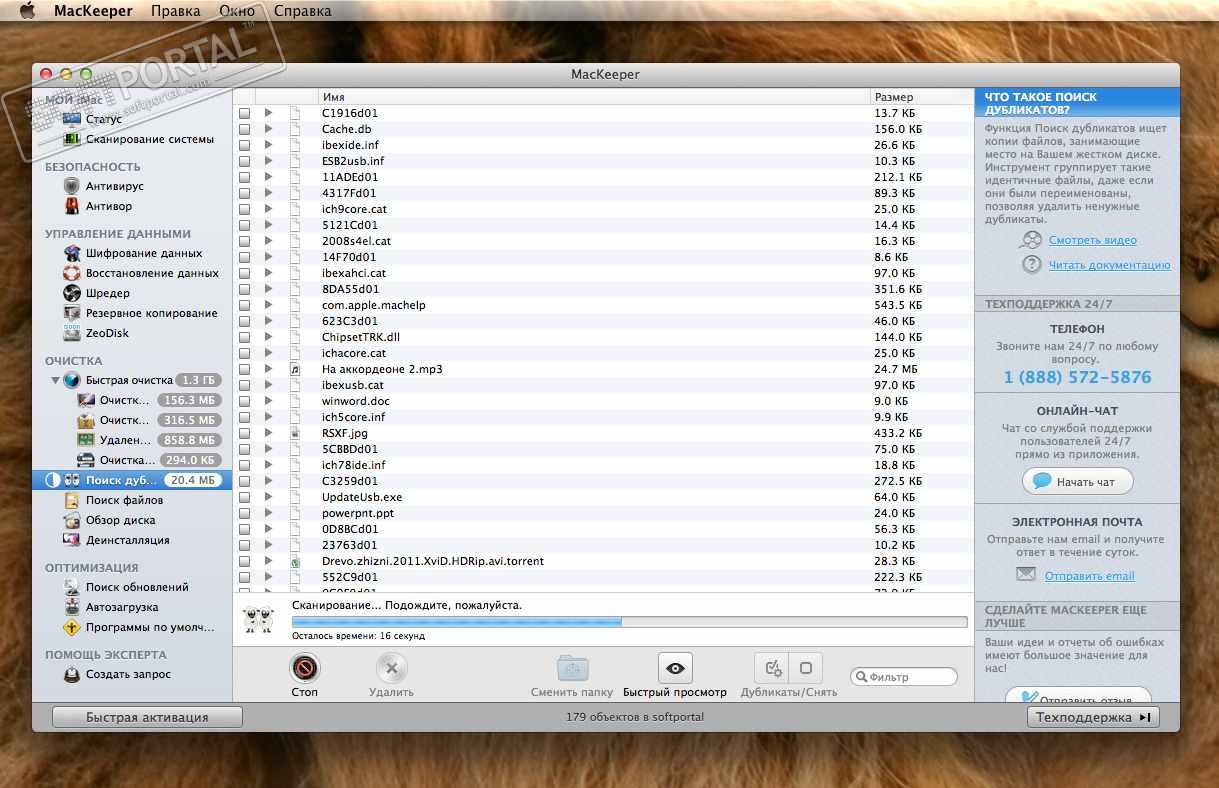Viewport: 1219px width, 788px height.
Task: Select the System scan icon
Action: click(72, 139)
